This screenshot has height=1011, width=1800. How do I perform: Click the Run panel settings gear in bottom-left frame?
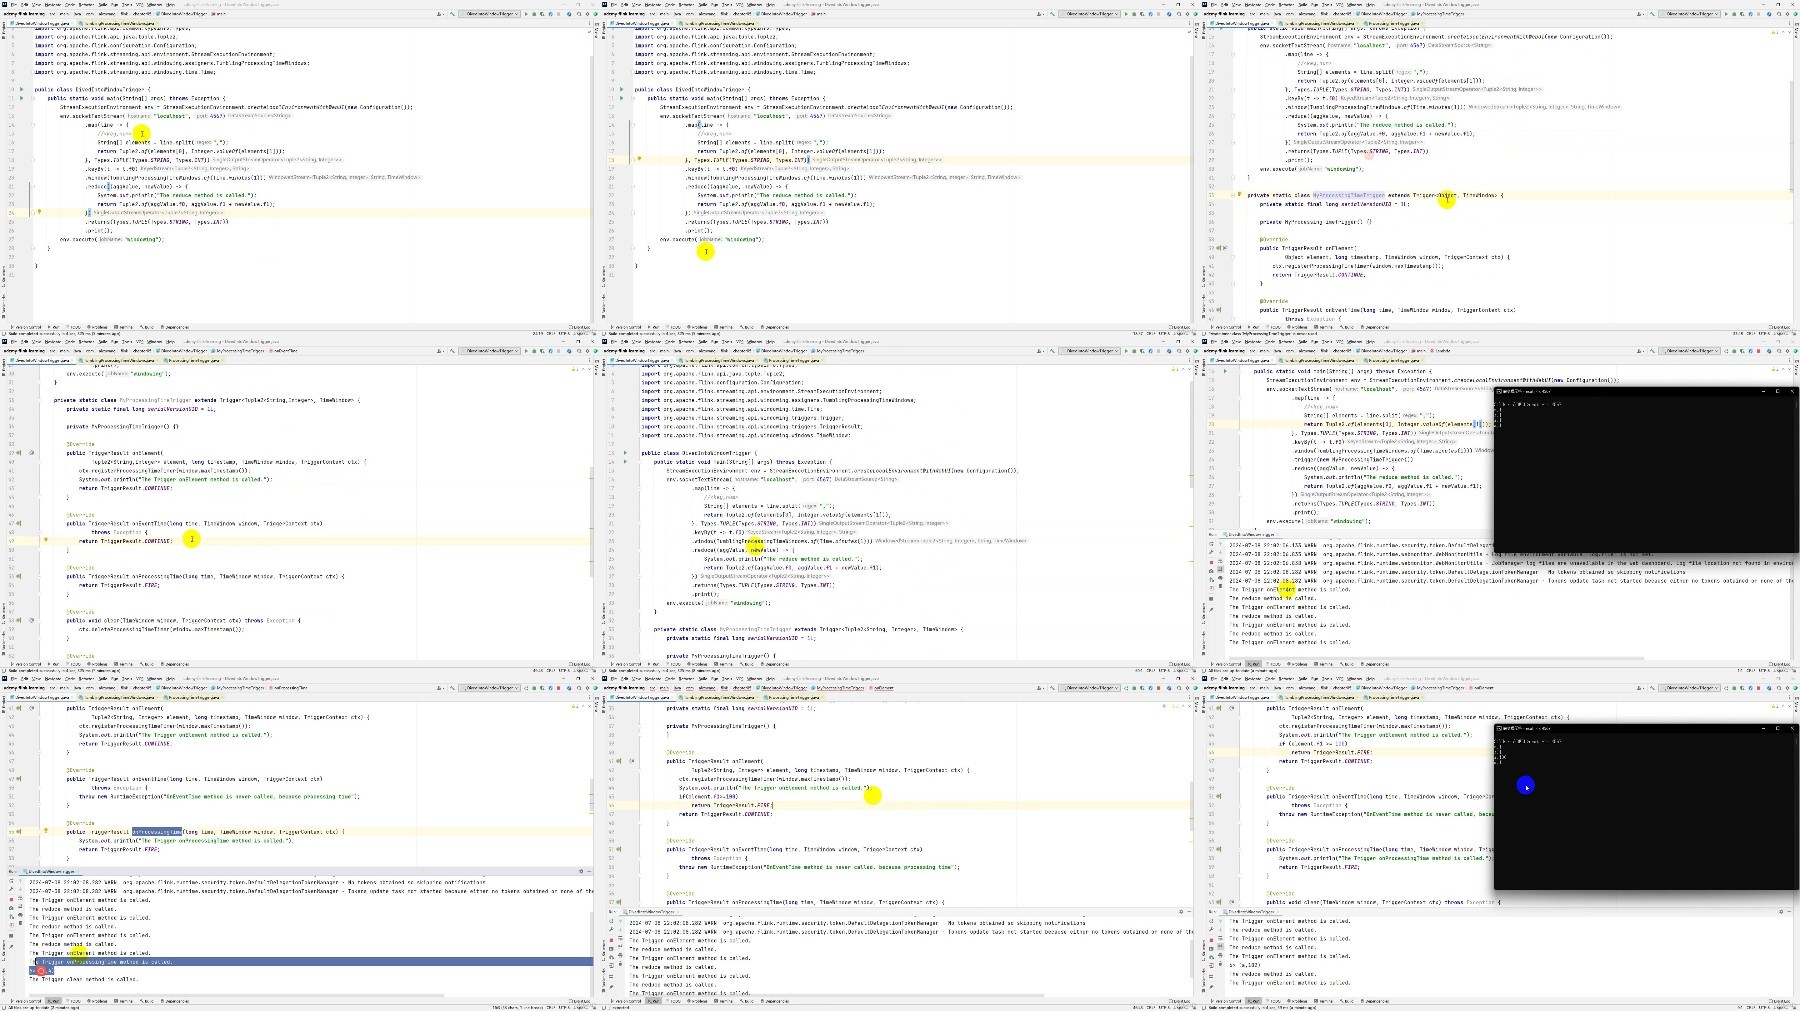tap(581, 871)
